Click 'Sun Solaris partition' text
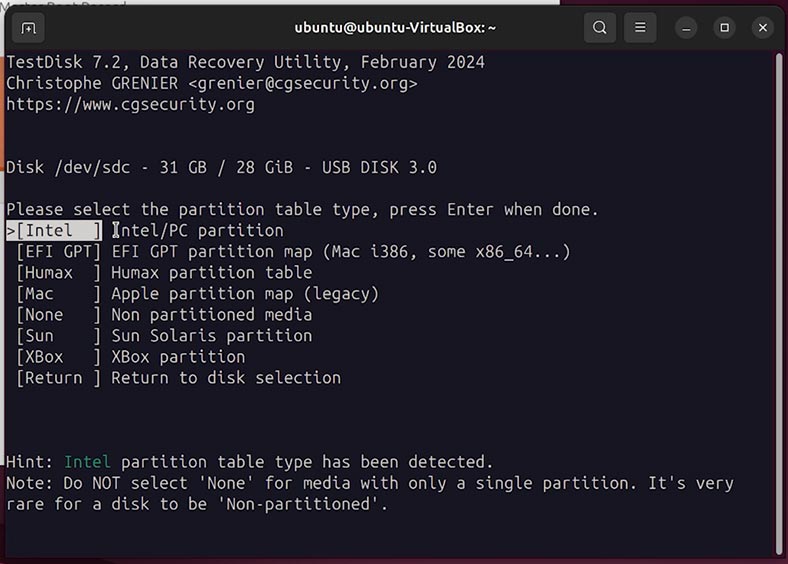 (x=212, y=336)
